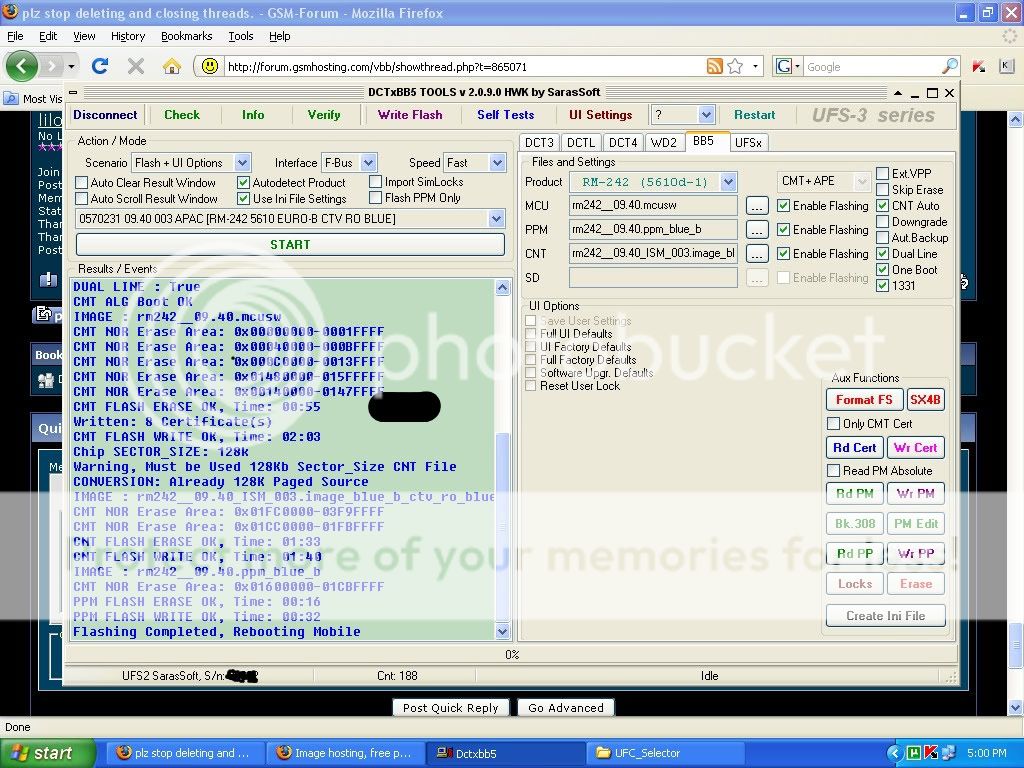
Task: Switch to the UFSx tab
Action: (748, 142)
